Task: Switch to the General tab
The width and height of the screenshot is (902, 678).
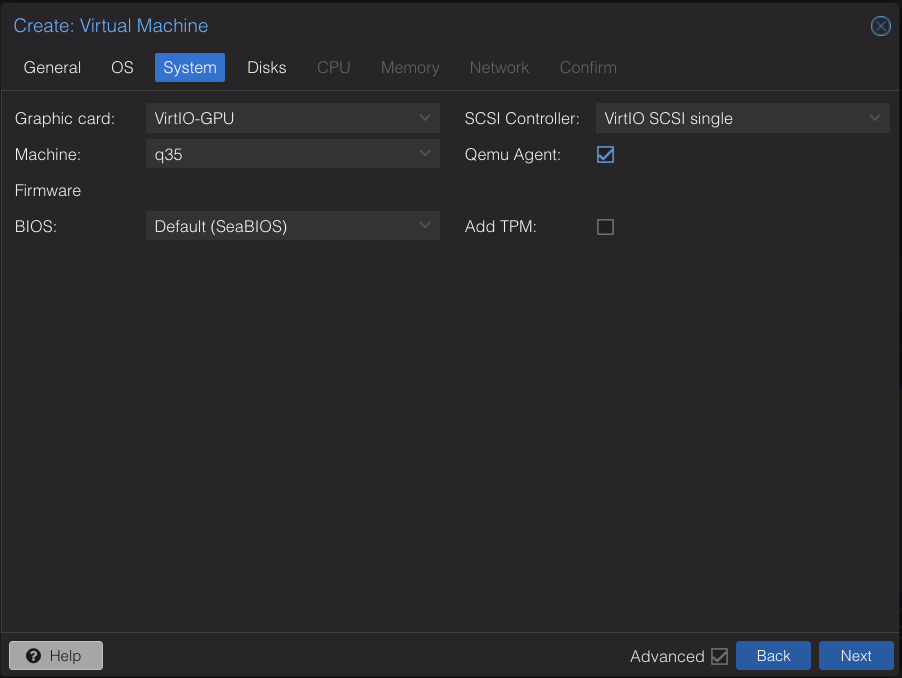Action: (x=52, y=67)
